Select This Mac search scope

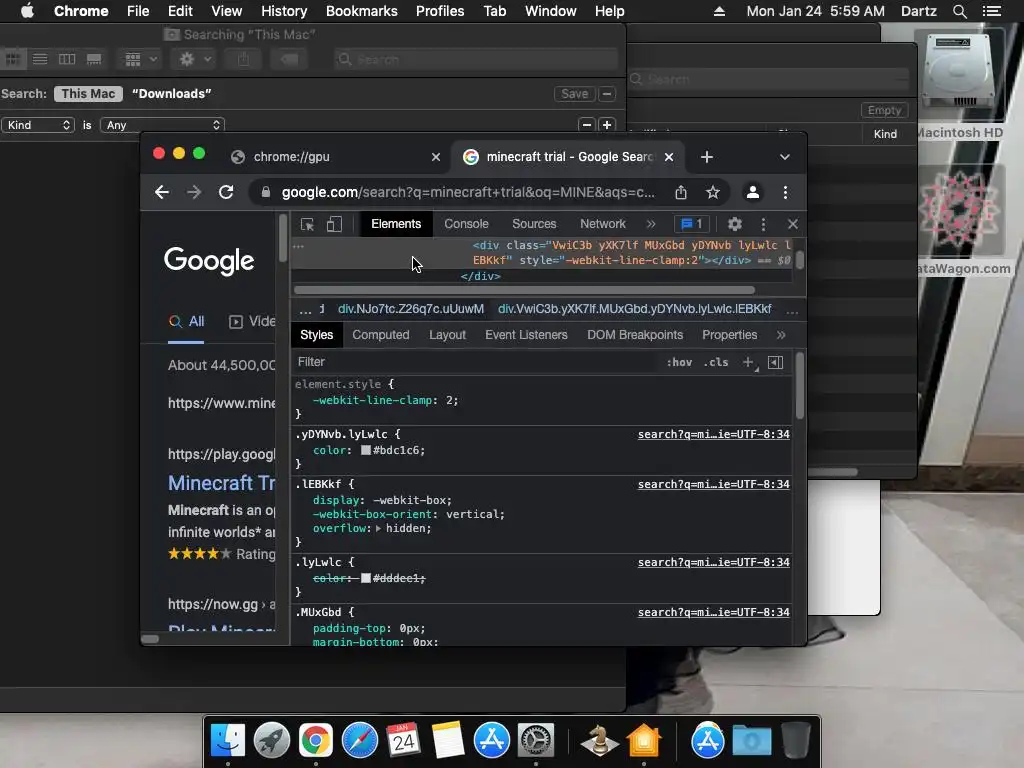click(x=88, y=94)
